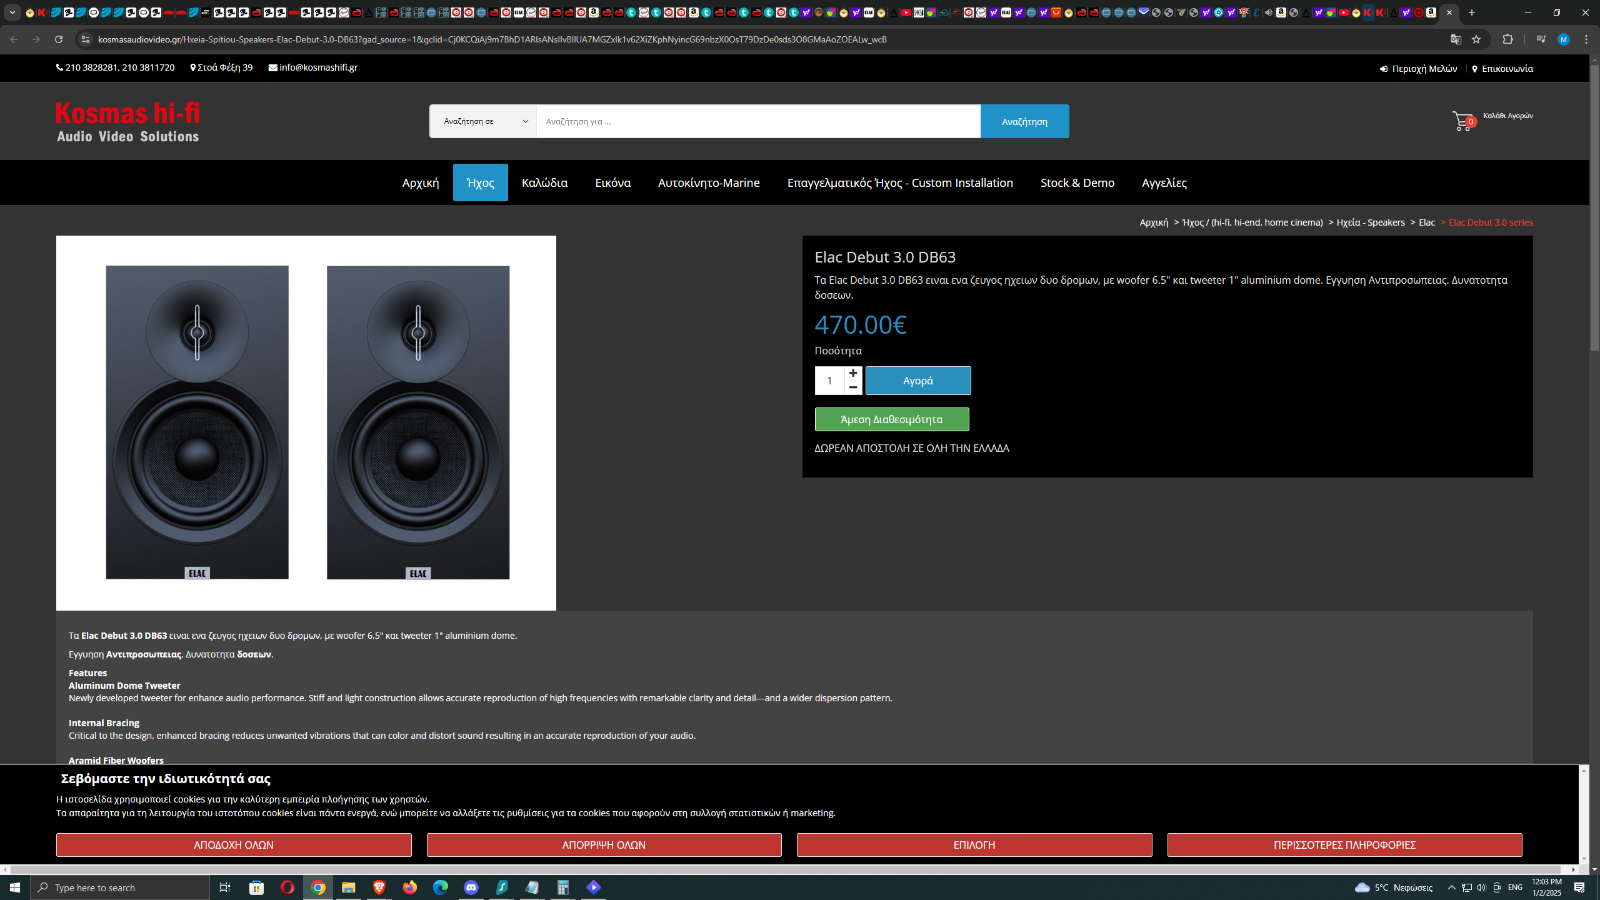The width and height of the screenshot is (1600, 900).
Task: Click the browser address bar URL
Action: coord(492,40)
